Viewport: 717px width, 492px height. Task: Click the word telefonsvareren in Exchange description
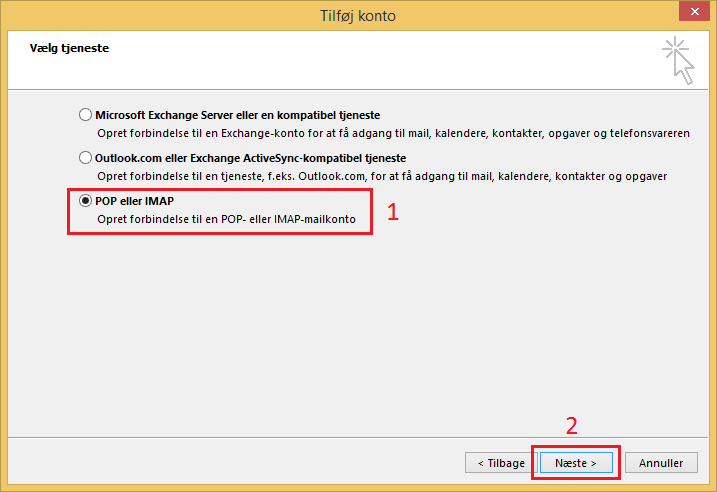(x=650, y=134)
